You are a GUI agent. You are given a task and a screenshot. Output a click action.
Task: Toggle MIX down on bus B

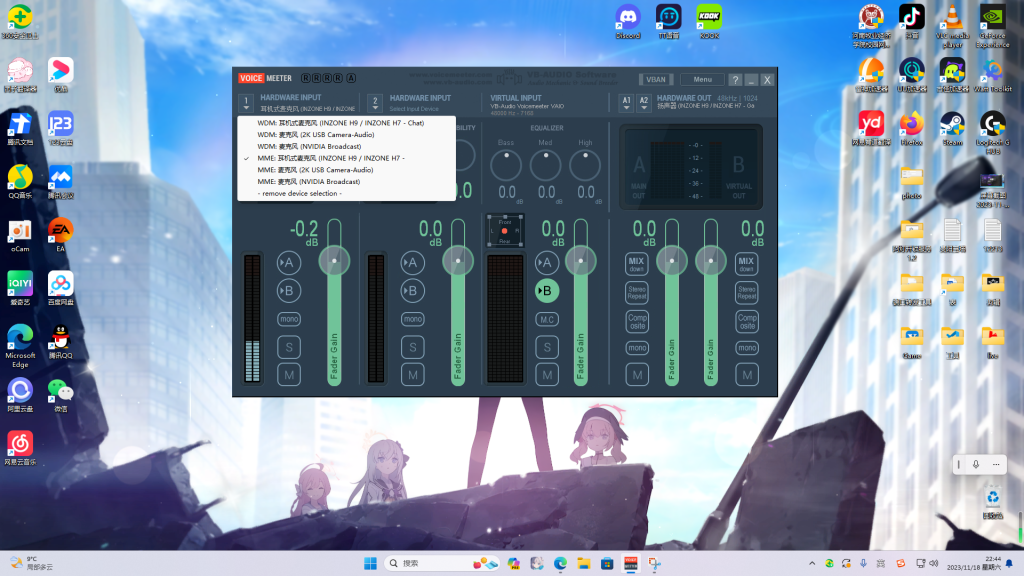(x=746, y=264)
